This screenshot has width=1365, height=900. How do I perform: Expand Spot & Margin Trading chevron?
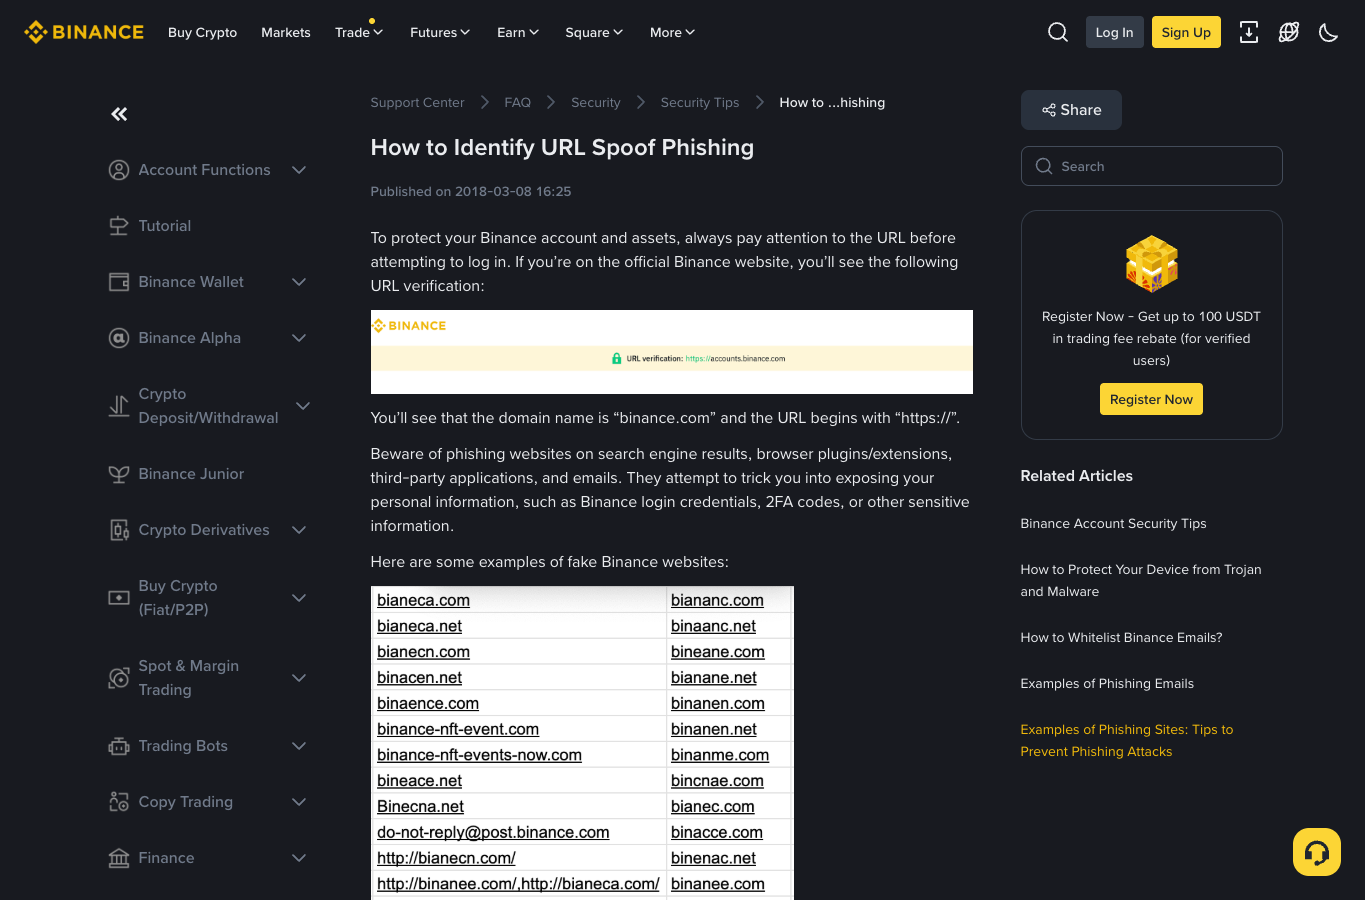299,678
